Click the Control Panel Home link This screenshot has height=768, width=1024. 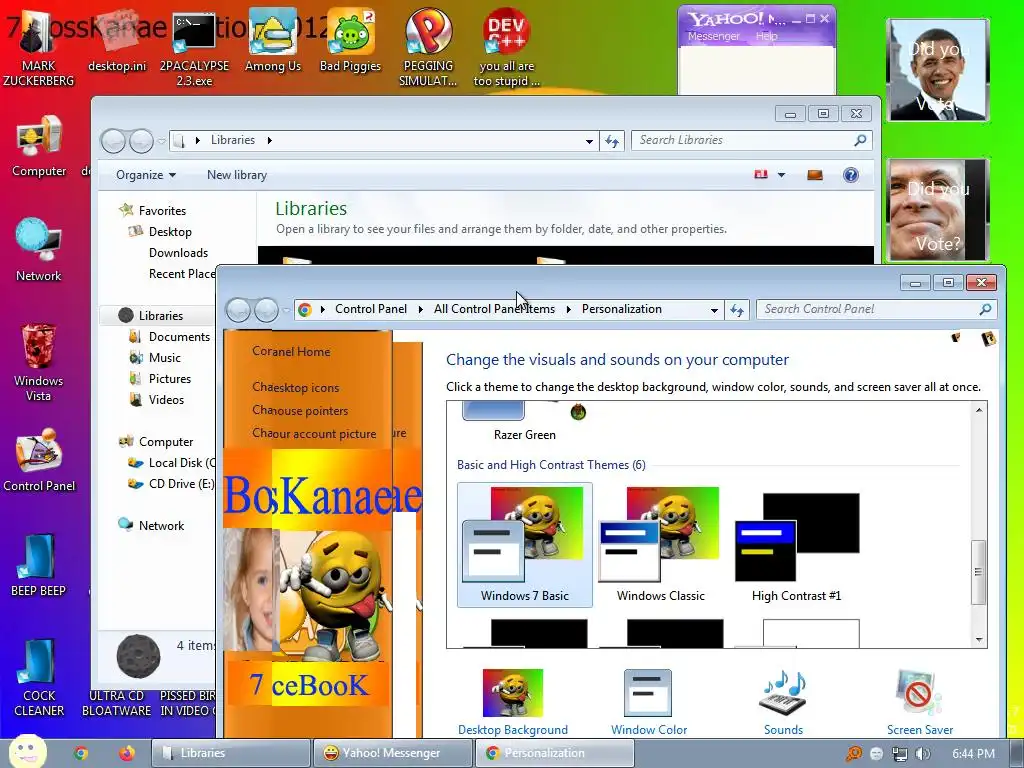(x=291, y=352)
